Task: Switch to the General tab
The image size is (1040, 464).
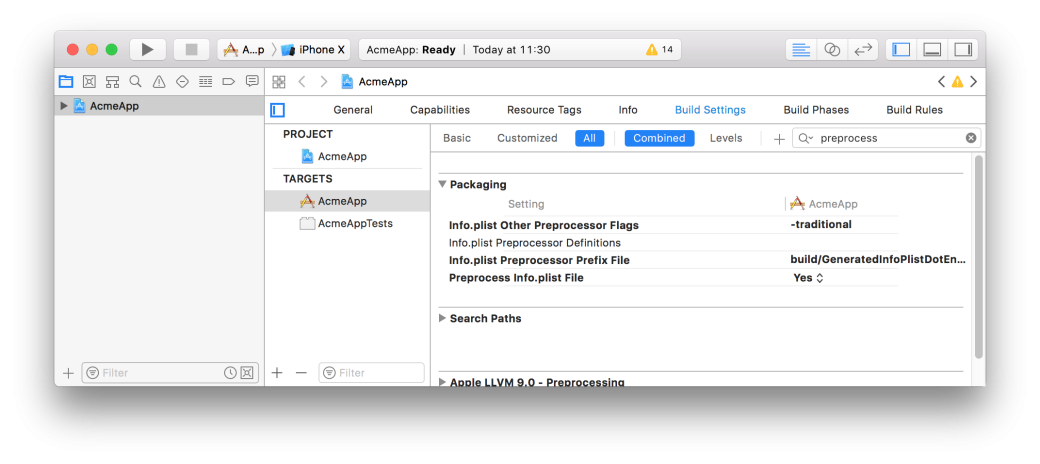Action: coord(353,110)
